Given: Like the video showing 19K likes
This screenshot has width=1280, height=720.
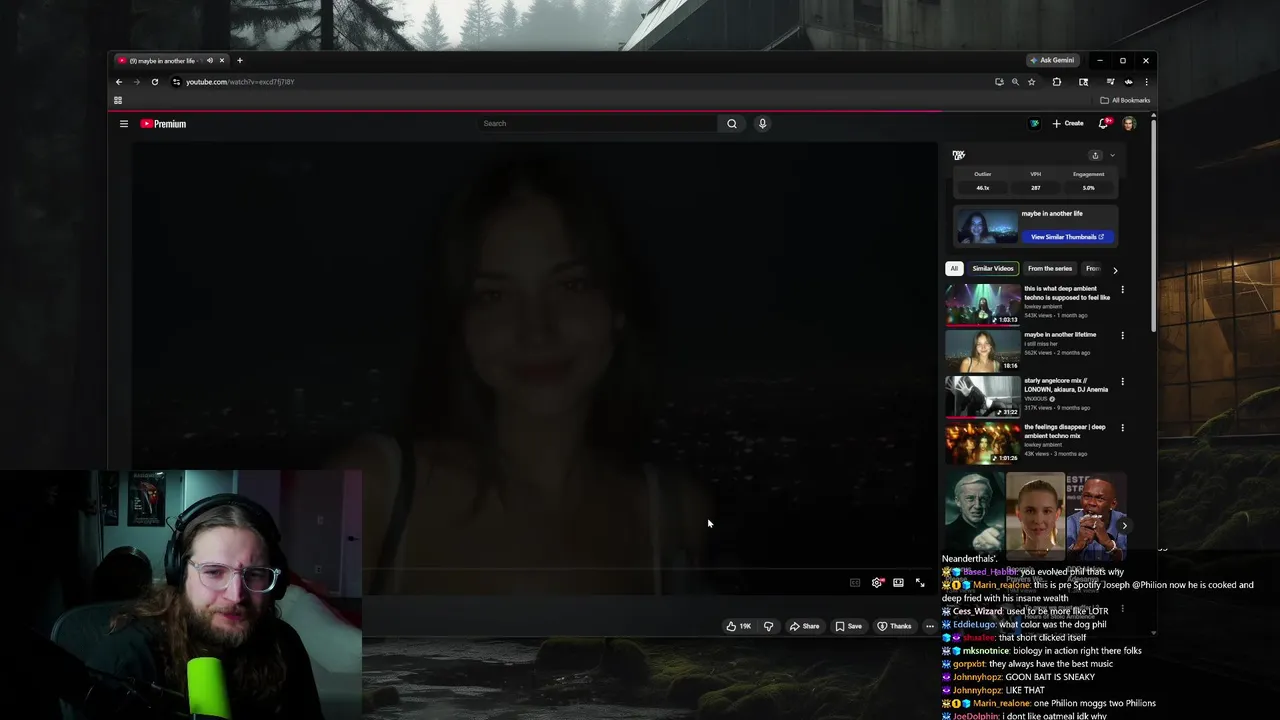Looking at the screenshot, I should pyautogui.click(x=739, y=626).
